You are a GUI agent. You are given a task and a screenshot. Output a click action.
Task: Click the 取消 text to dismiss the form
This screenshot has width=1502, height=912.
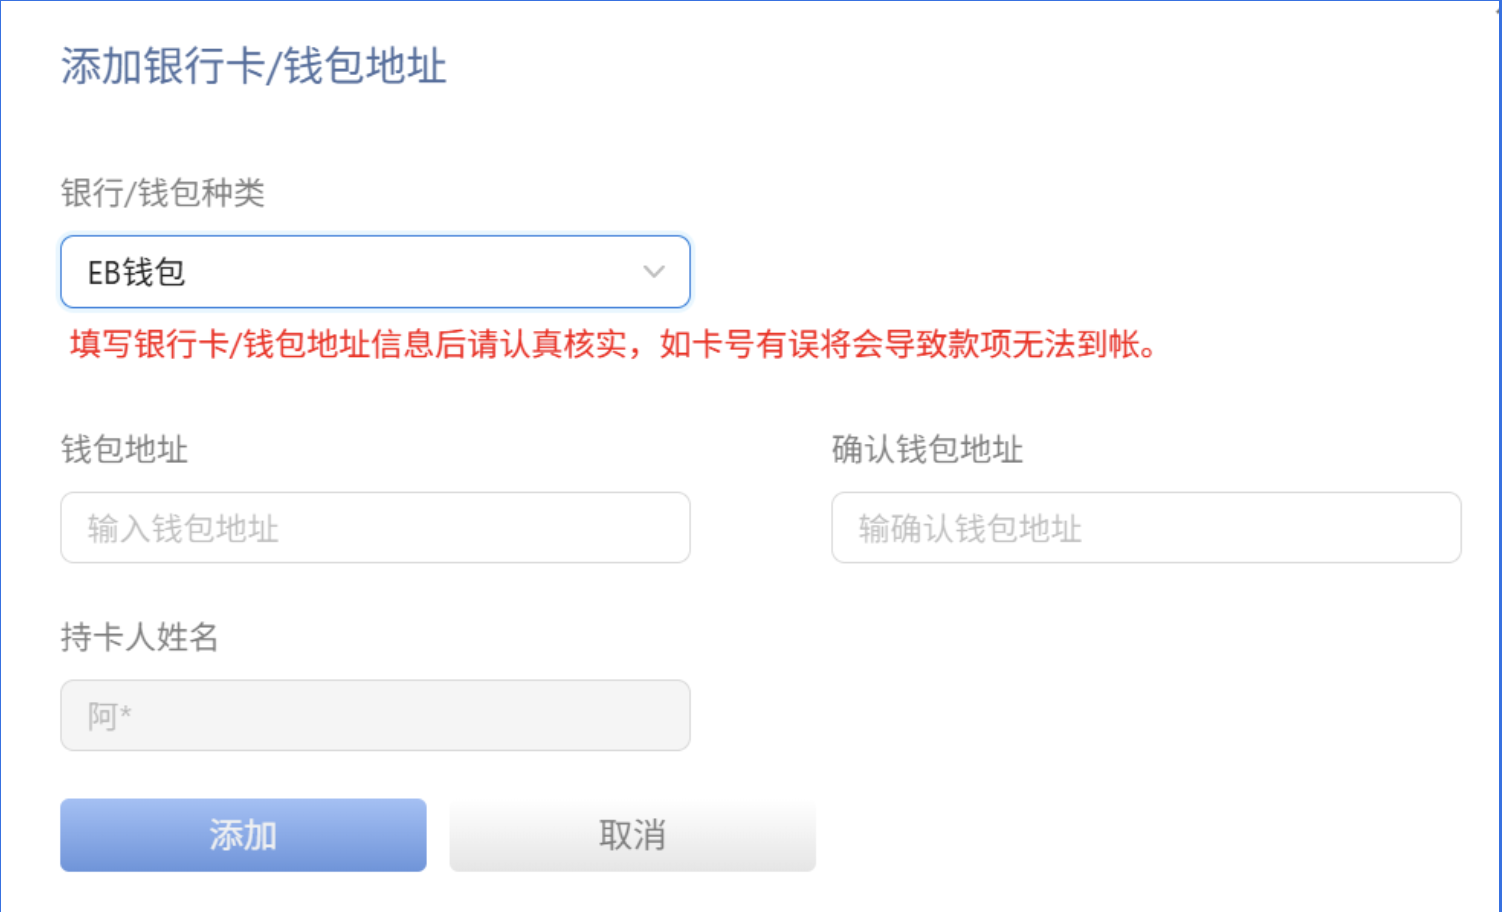click(632, 835)
